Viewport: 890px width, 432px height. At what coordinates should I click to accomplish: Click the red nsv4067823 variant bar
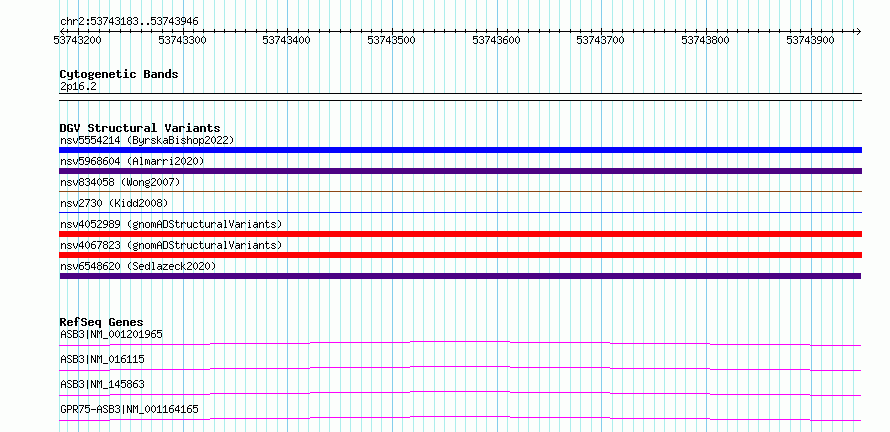(460, 255)
